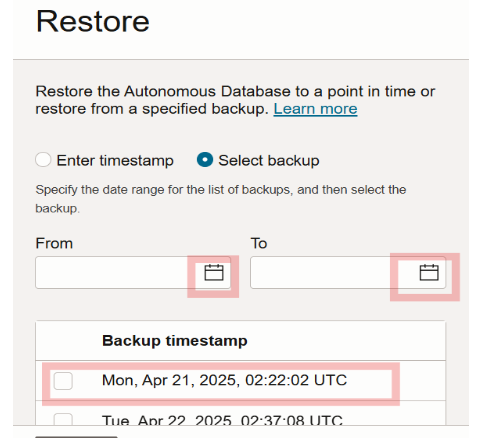Click inside the From date field

[133, 273]
